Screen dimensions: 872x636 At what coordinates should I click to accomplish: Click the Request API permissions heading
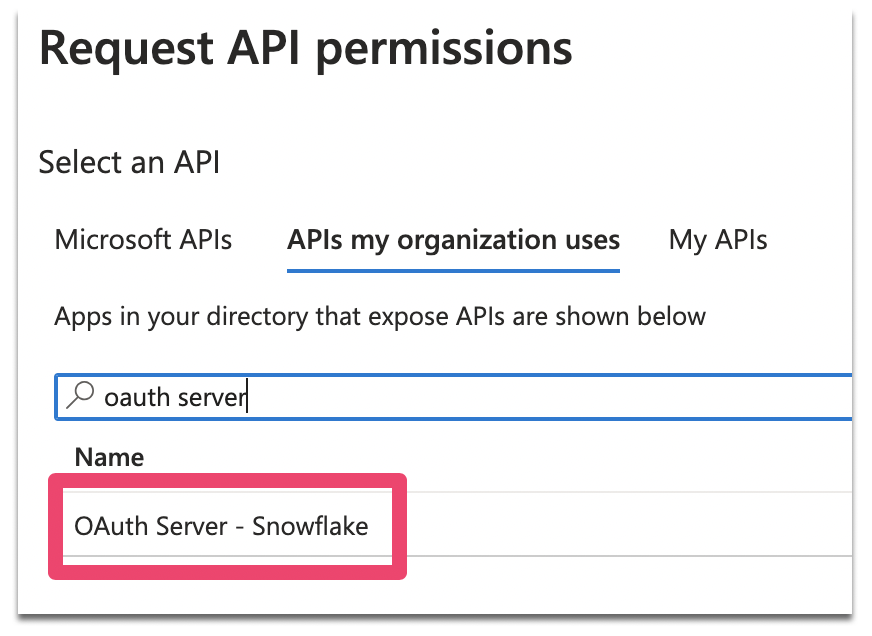[305, 48]
